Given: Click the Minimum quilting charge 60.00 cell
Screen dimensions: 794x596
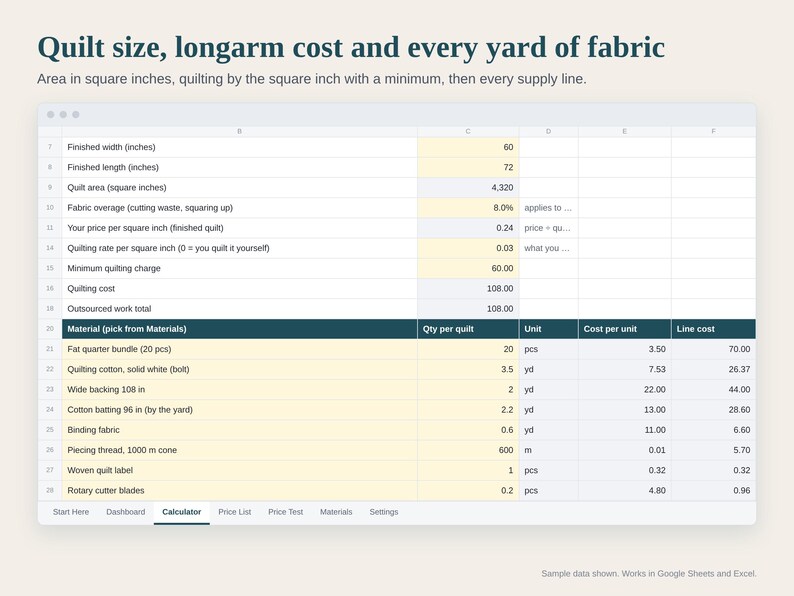Looking at the screenshot, I should pos(468,269).
